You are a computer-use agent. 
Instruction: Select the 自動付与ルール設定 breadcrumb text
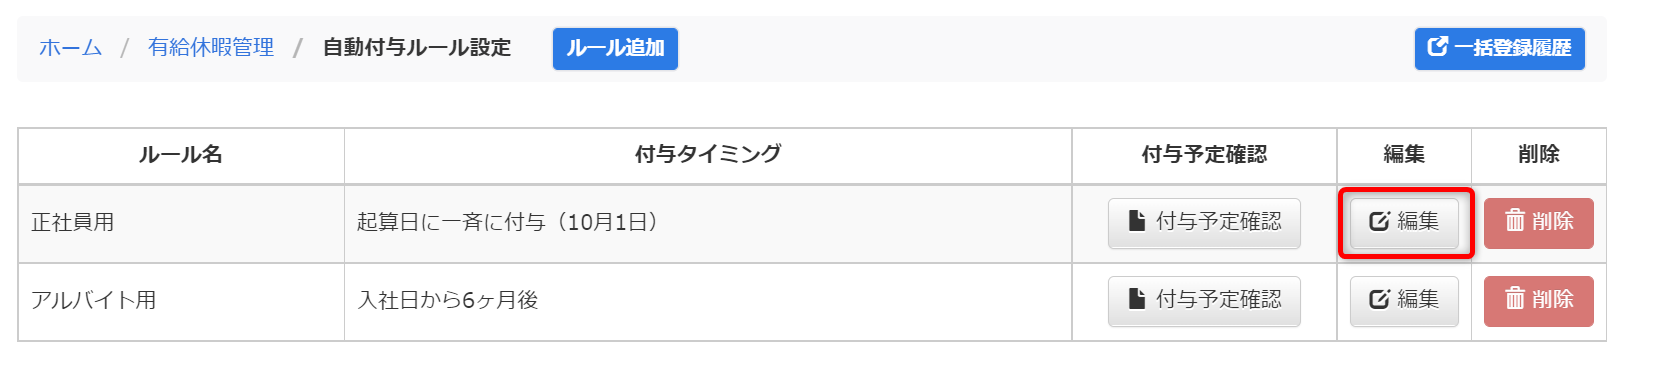417,47
